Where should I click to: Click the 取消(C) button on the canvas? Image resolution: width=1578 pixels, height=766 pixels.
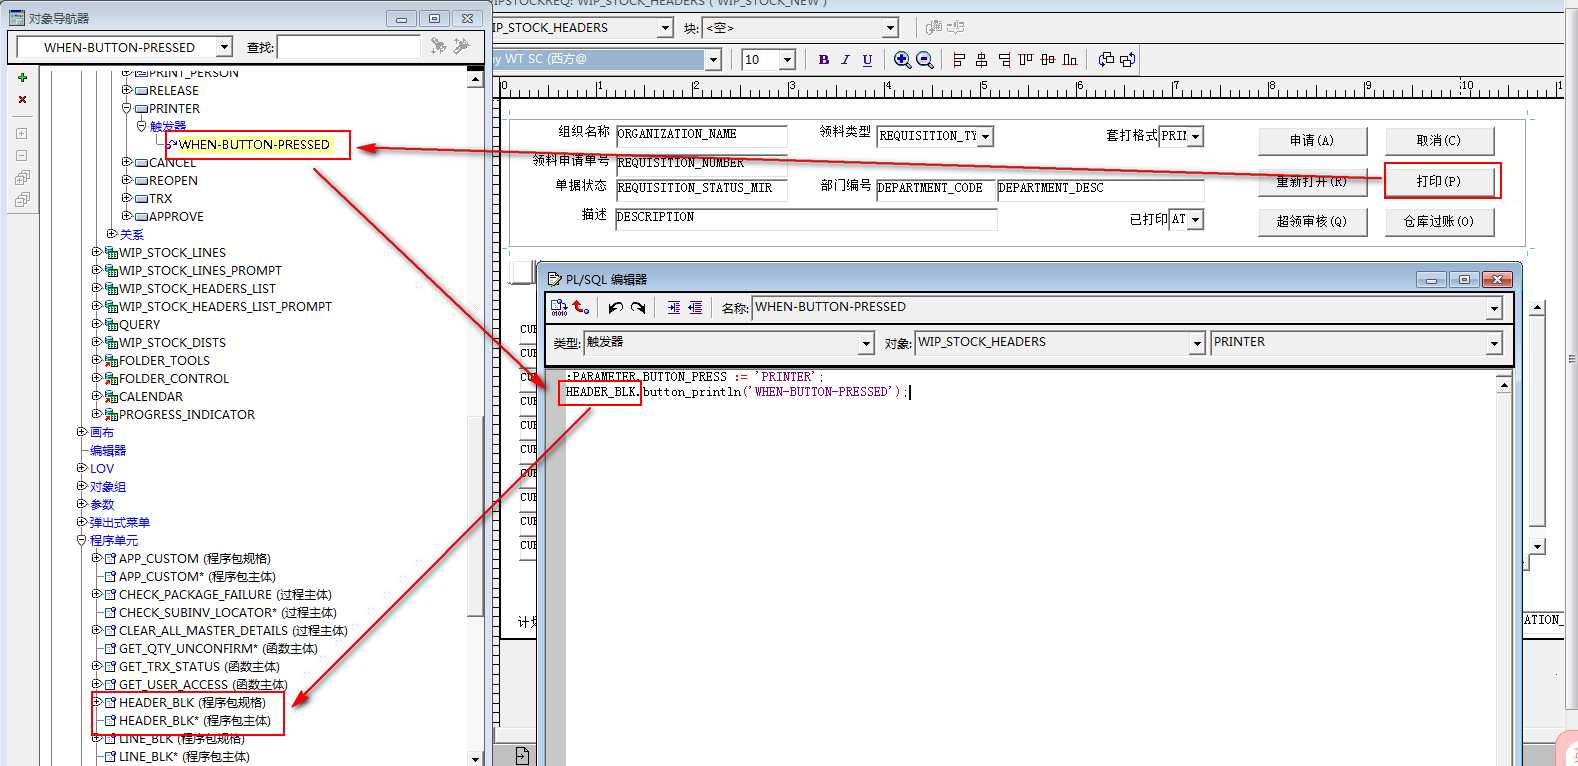pyautogui.click(x=1439, y=141)
